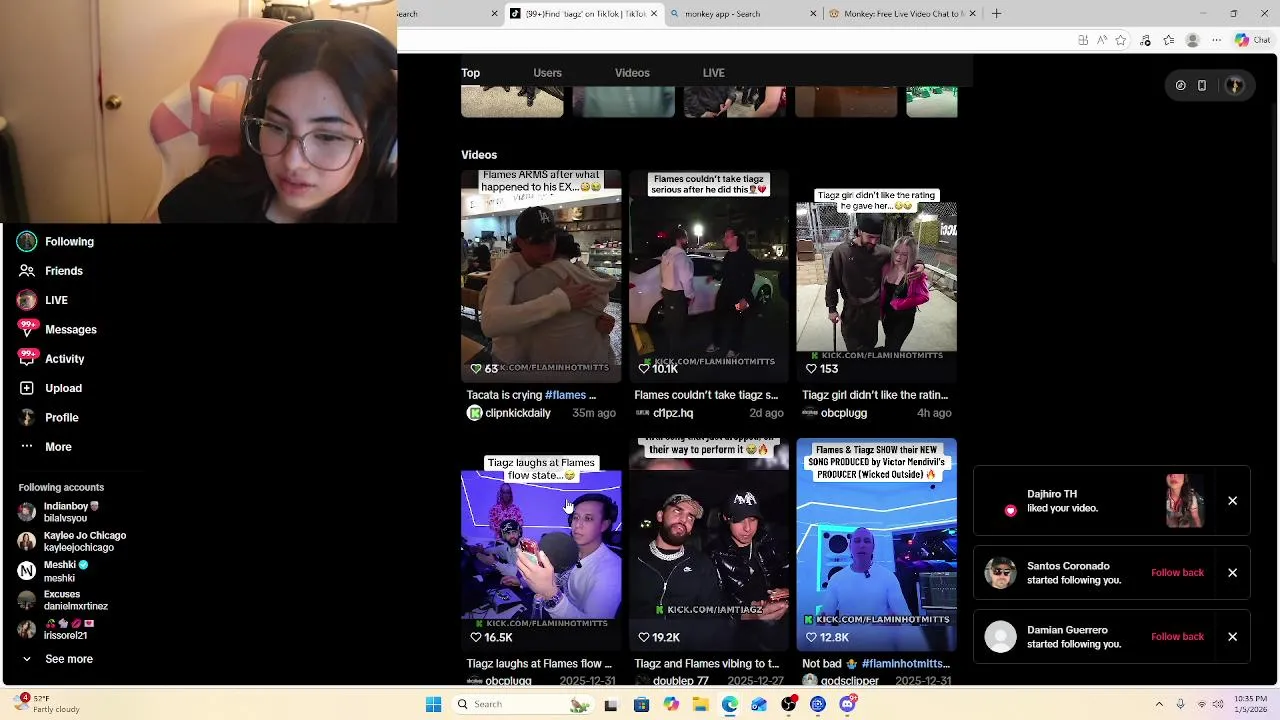Open the Upload page
Image resolution: width=1280 pixels, height=720 pixels.
50,388
